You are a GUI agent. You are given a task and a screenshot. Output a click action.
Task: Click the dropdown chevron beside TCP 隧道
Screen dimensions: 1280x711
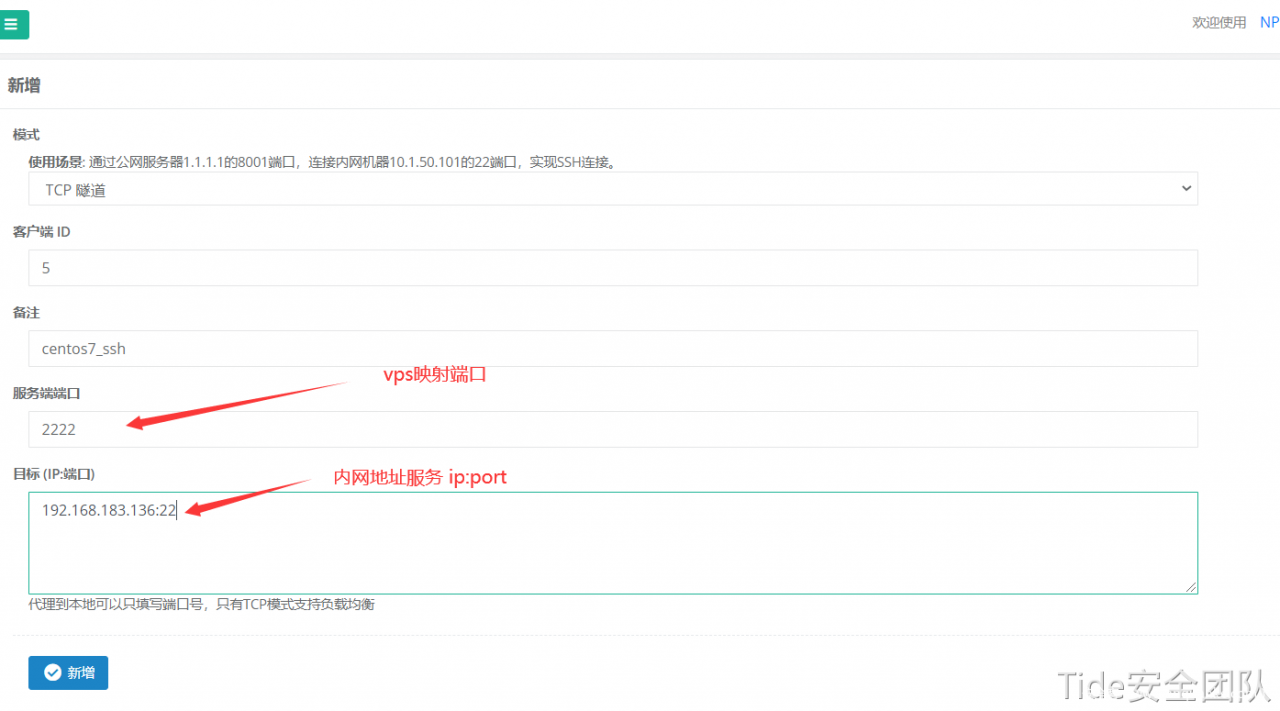pos(1186,188)
